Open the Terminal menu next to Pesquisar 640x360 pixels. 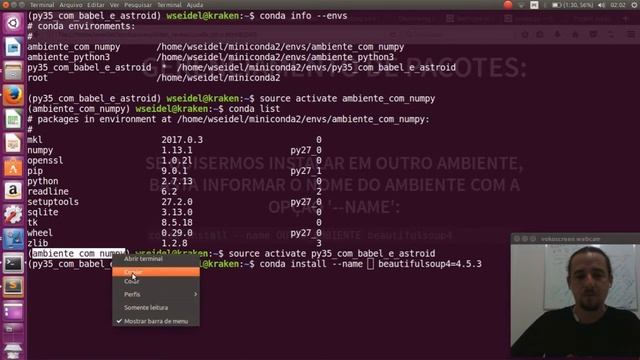point(169,5)
